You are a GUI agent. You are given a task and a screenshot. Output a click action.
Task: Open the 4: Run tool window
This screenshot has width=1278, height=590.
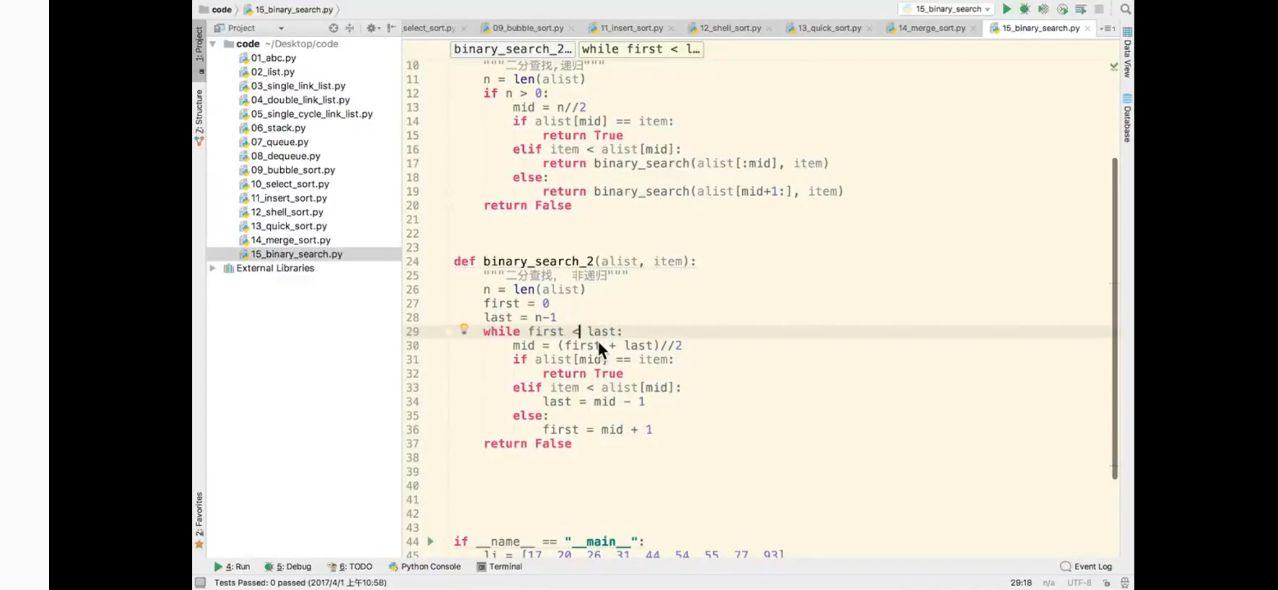coord(232,566)
